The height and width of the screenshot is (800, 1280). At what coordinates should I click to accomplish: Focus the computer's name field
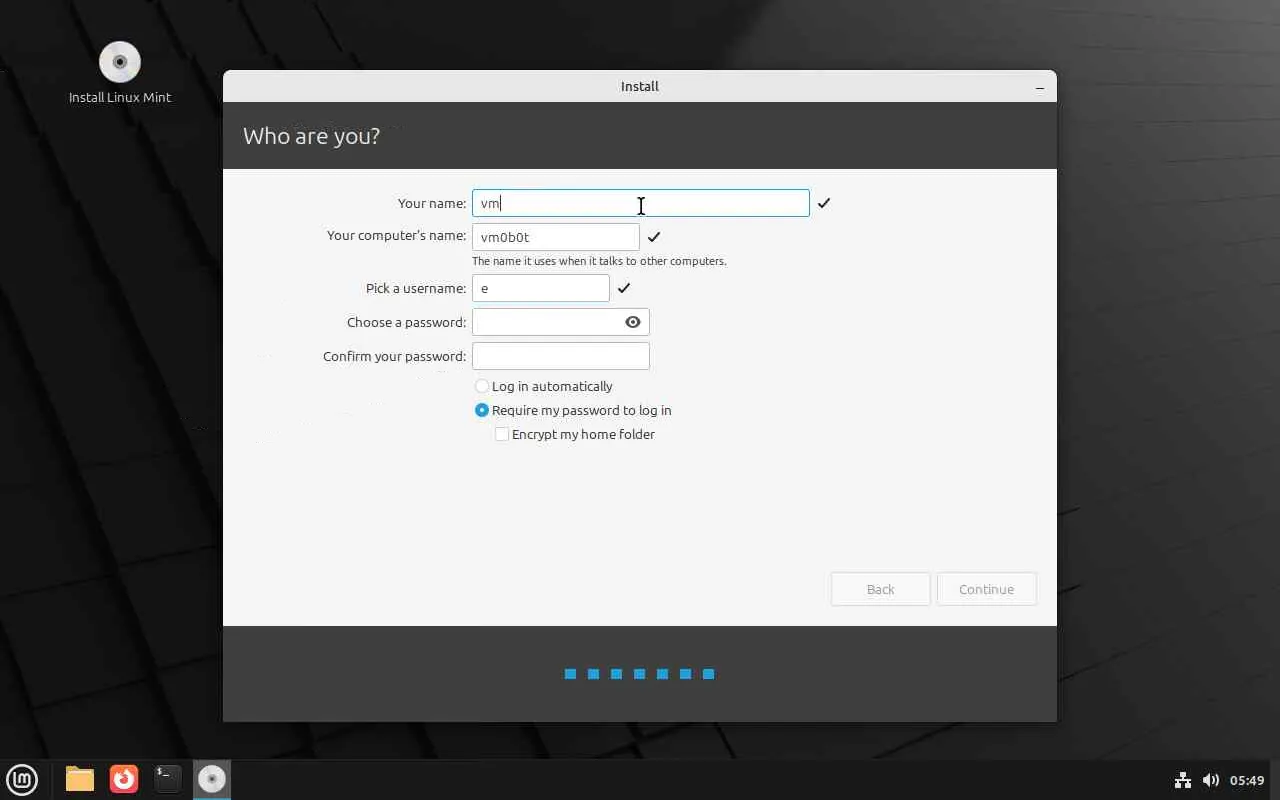pos(555,237)
